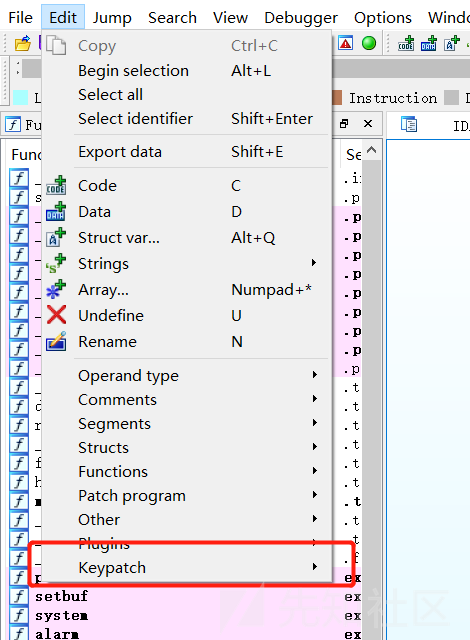Click the create struct variable toolbar icon
Screen dimensions: 470x640
452,43
